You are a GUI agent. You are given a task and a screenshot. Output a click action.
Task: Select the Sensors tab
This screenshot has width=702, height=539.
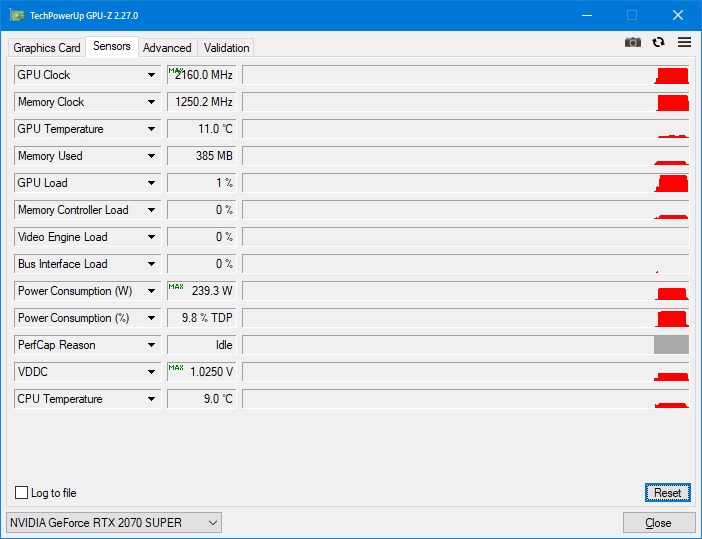tap(111, 46)
